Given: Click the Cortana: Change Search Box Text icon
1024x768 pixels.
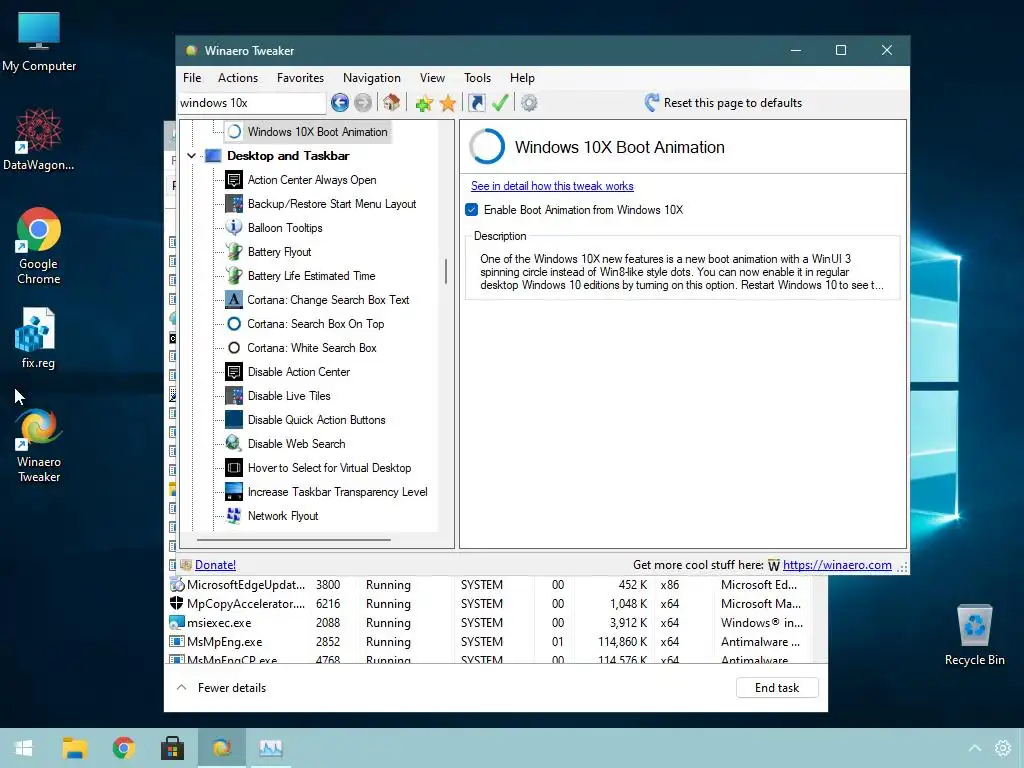Looking at the screenshot, I should 234,300.
